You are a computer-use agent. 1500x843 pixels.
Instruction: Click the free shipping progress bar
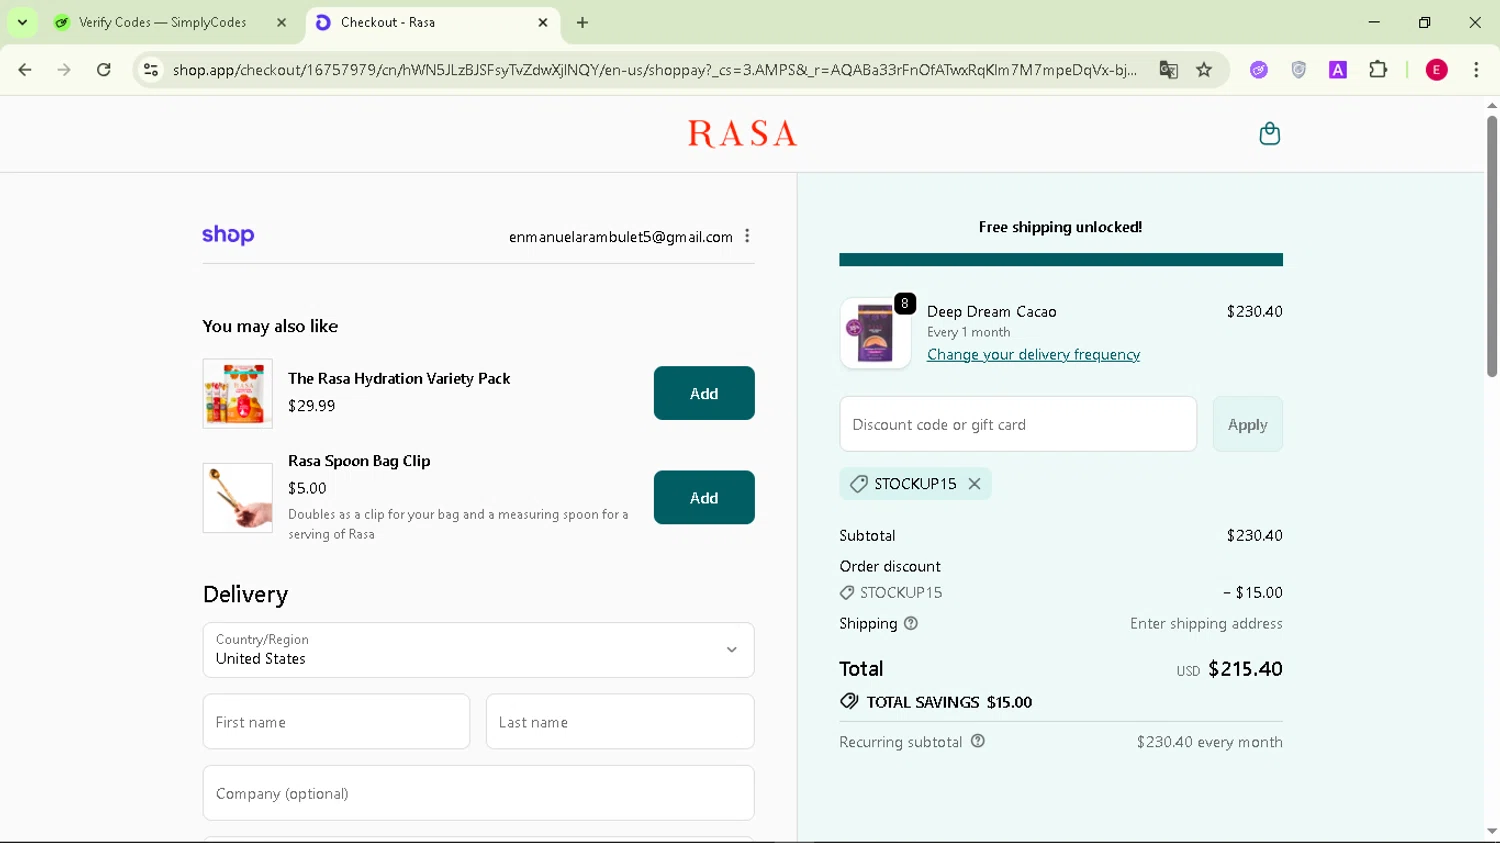1061,260
